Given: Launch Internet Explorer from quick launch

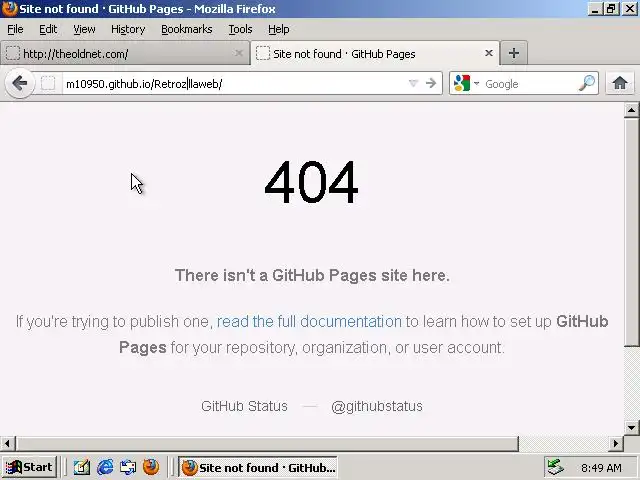Looking at the screenshot, I should 105,467.
